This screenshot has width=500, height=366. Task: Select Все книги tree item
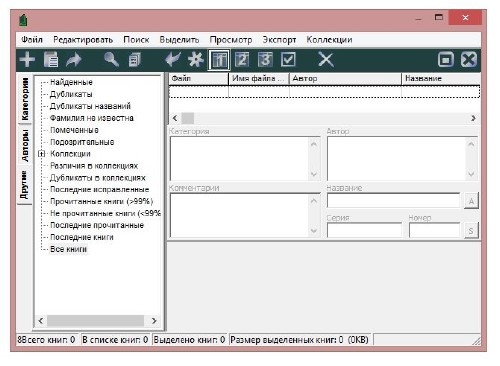[x=68, y=249]
